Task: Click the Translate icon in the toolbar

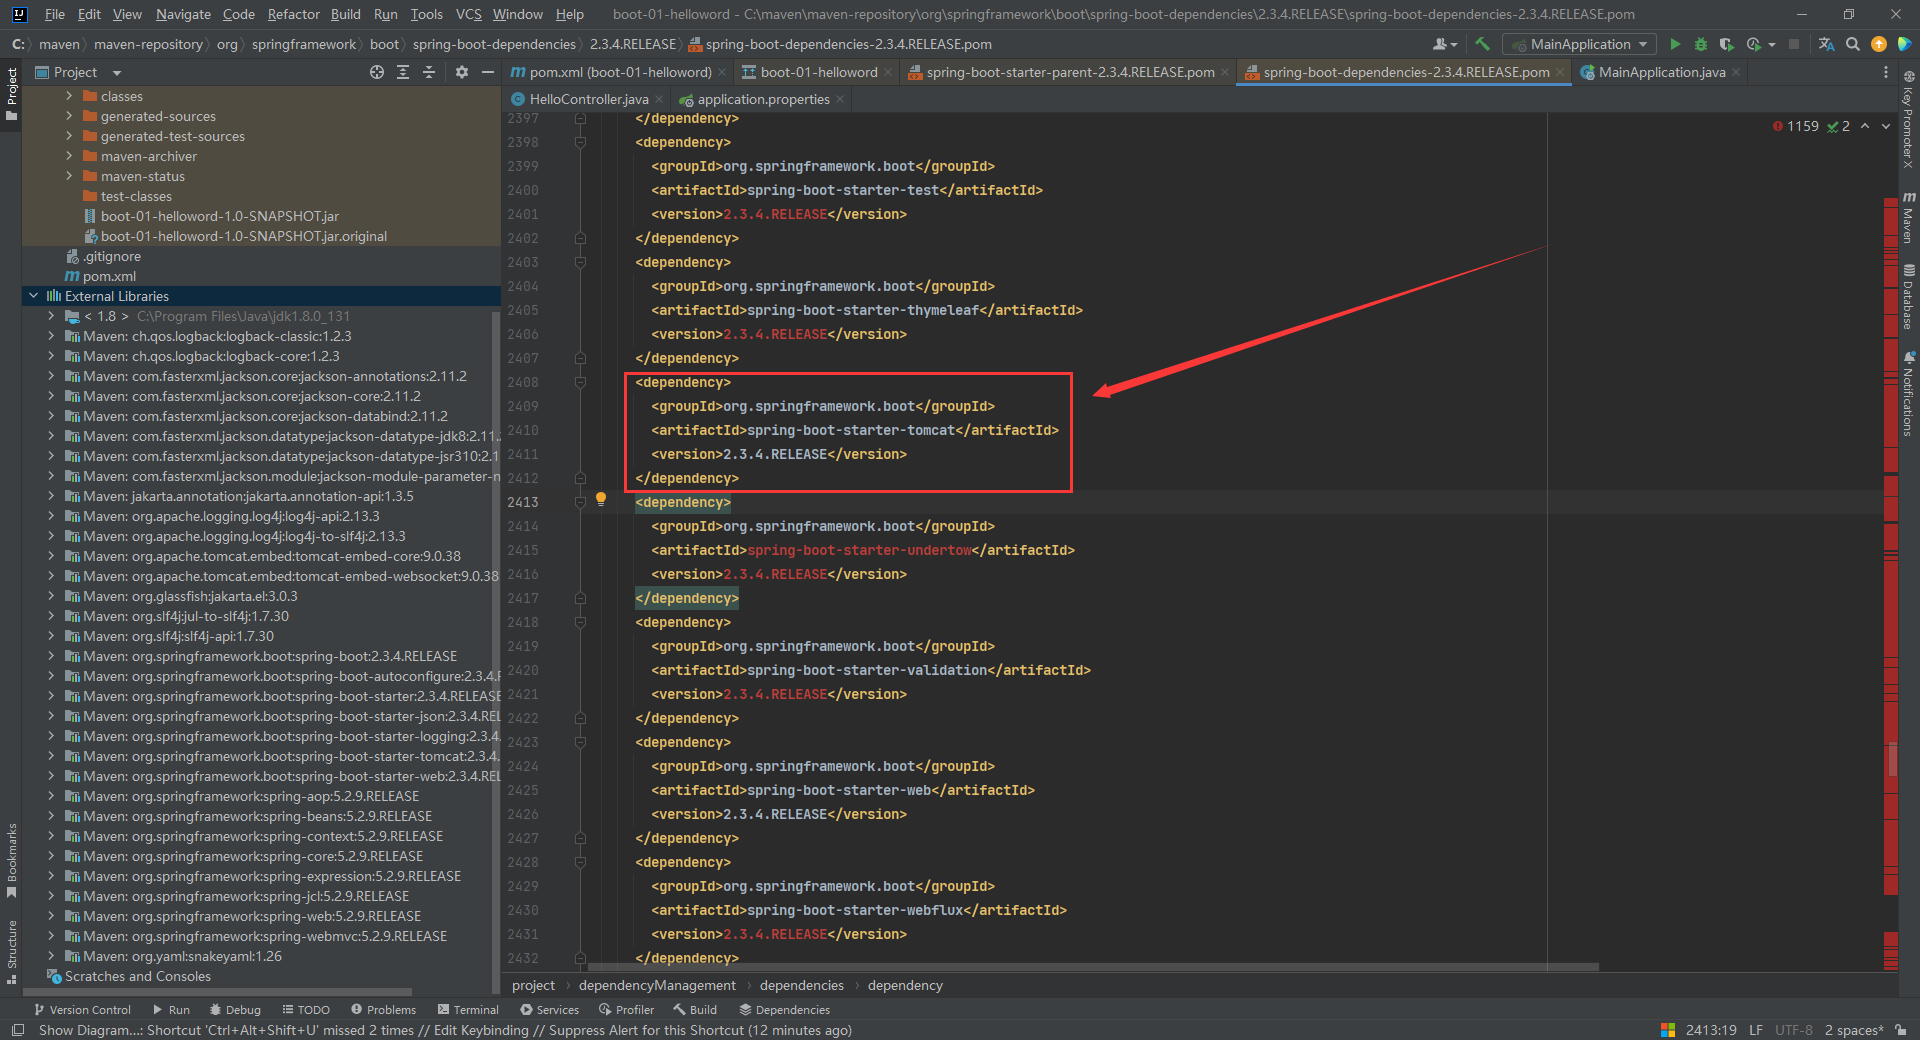Action: pos(1826,44)
